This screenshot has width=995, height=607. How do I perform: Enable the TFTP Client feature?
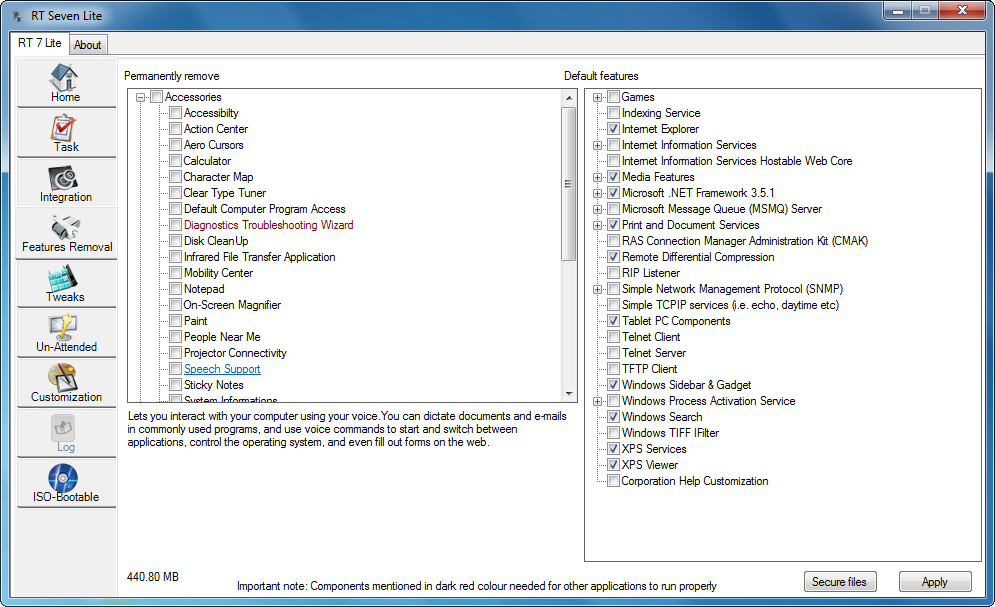pyautogui.click(x=614, y=369)
